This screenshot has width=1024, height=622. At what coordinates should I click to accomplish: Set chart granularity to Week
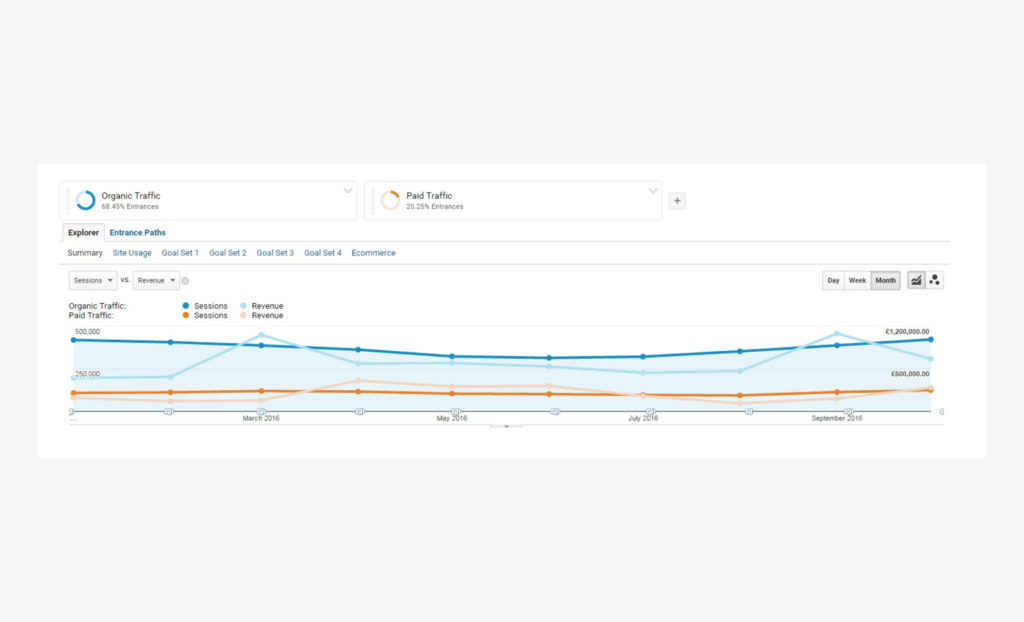pyautogui.click(x=857, y=280)
